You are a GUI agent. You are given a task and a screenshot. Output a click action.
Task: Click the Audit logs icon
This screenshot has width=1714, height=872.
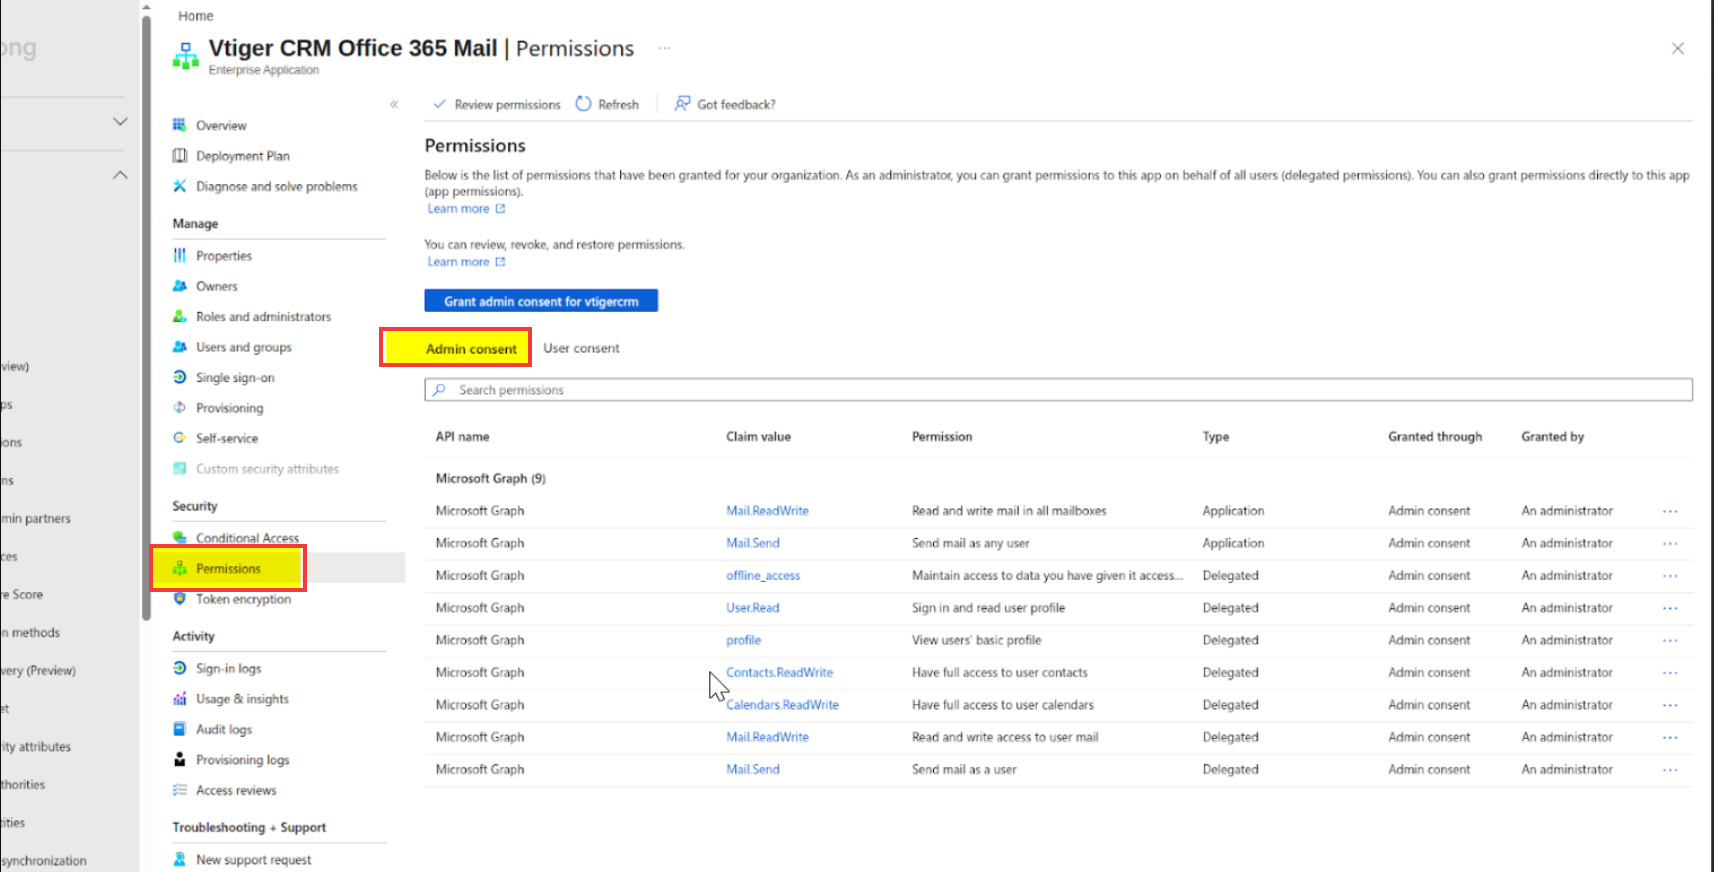point(180,729)
